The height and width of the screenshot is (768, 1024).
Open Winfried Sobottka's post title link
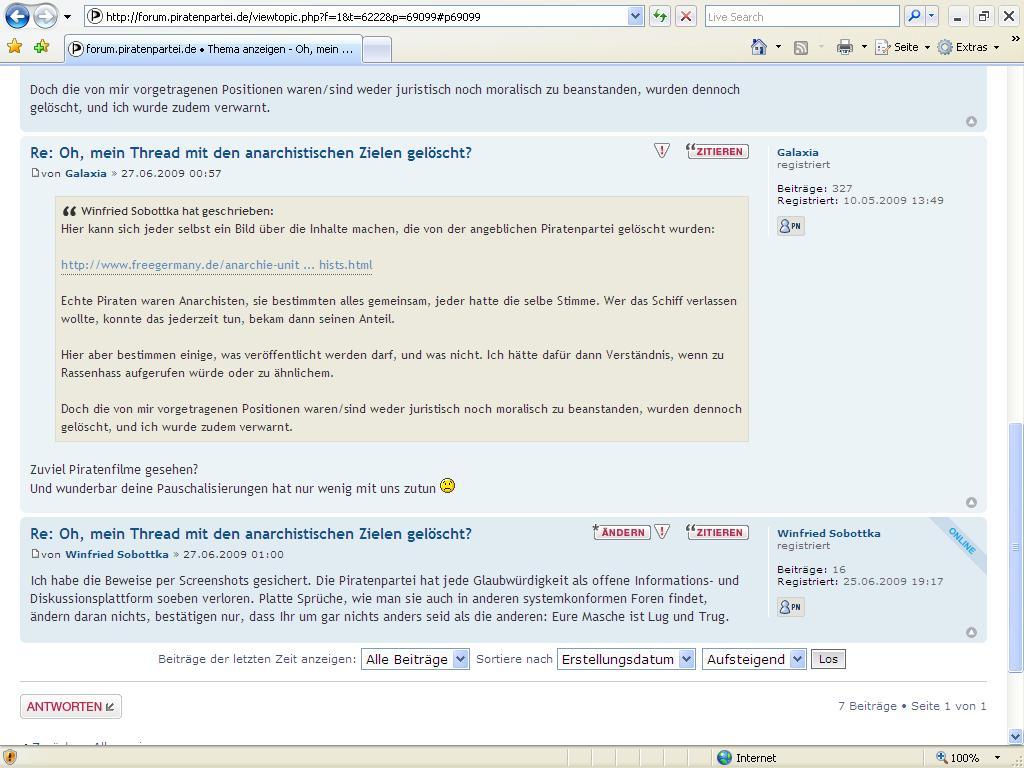click(251, 534)
